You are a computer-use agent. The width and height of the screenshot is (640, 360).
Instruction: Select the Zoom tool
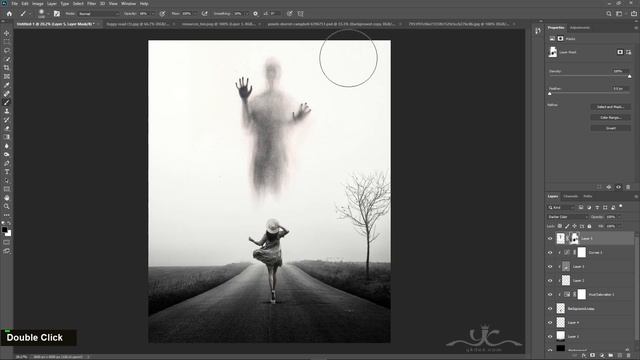pos(7,207)
